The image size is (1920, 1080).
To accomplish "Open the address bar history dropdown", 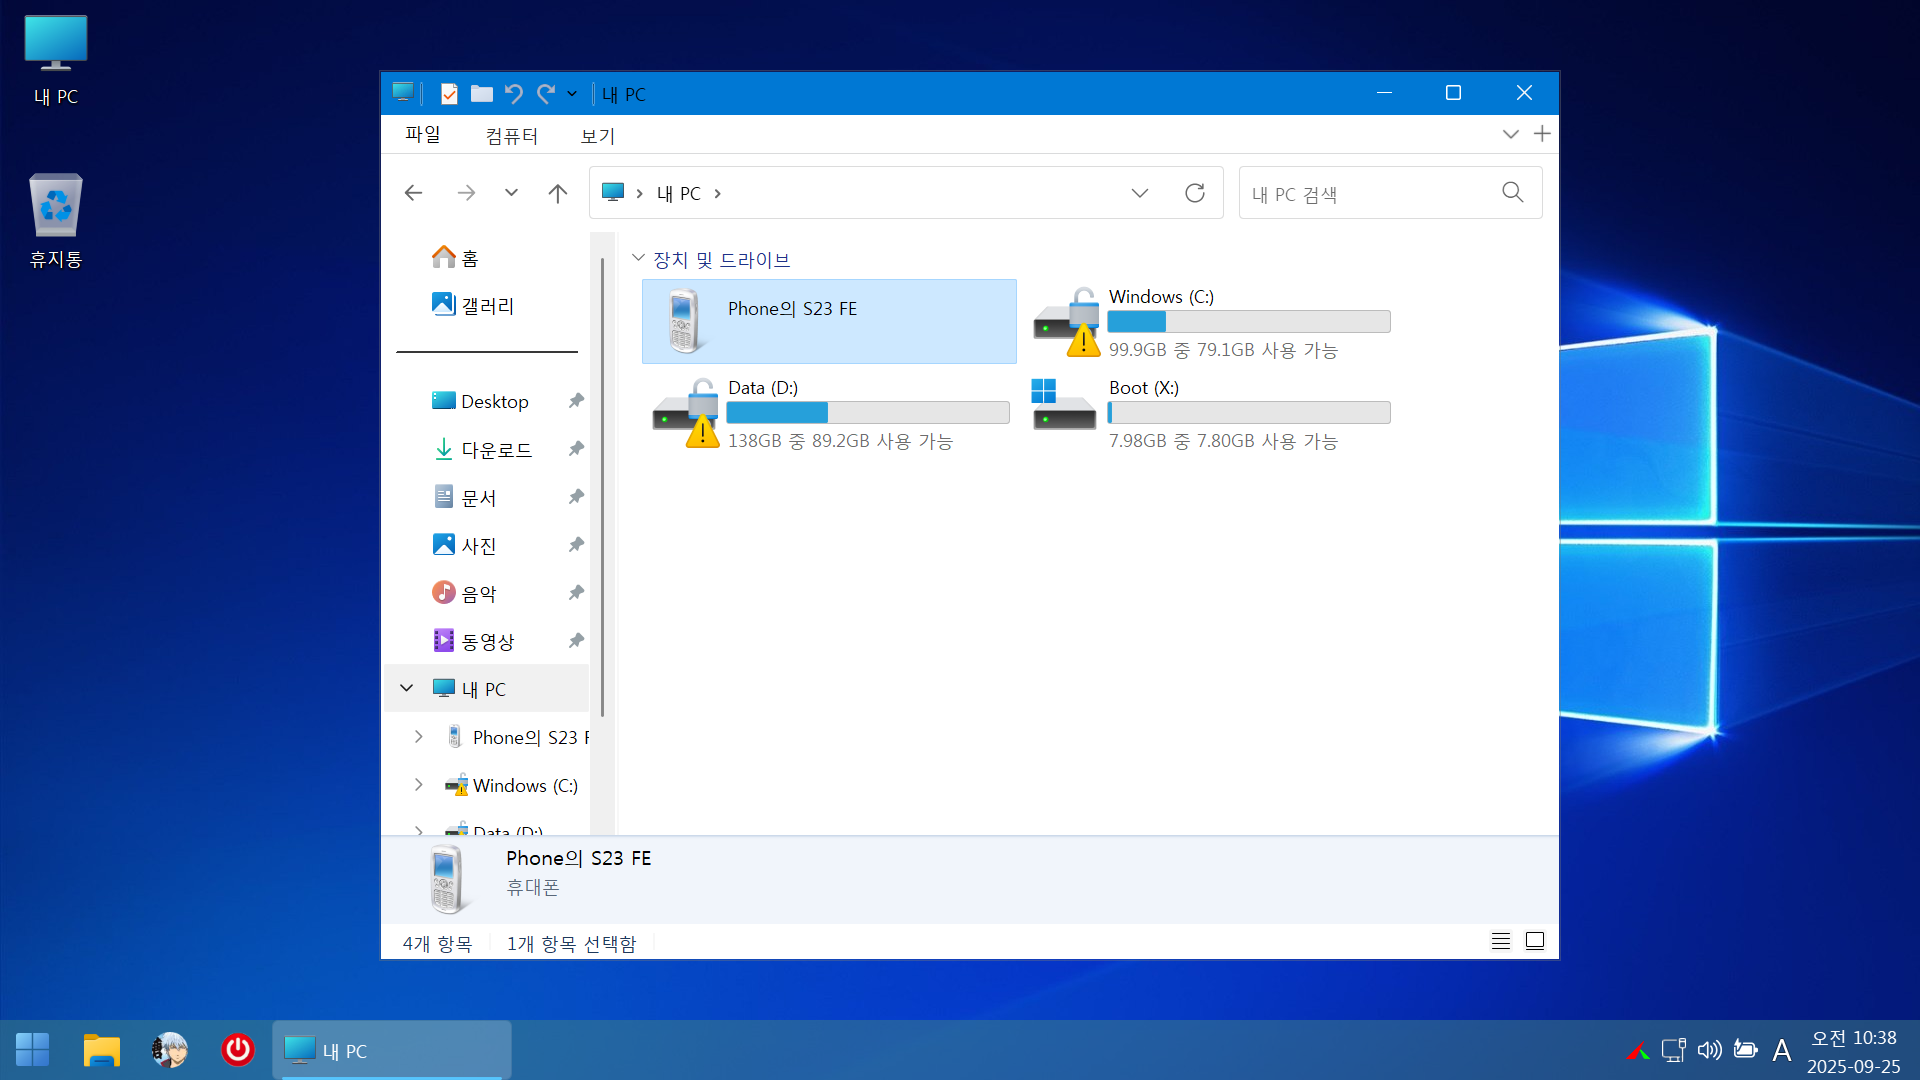I will 1140,193.
